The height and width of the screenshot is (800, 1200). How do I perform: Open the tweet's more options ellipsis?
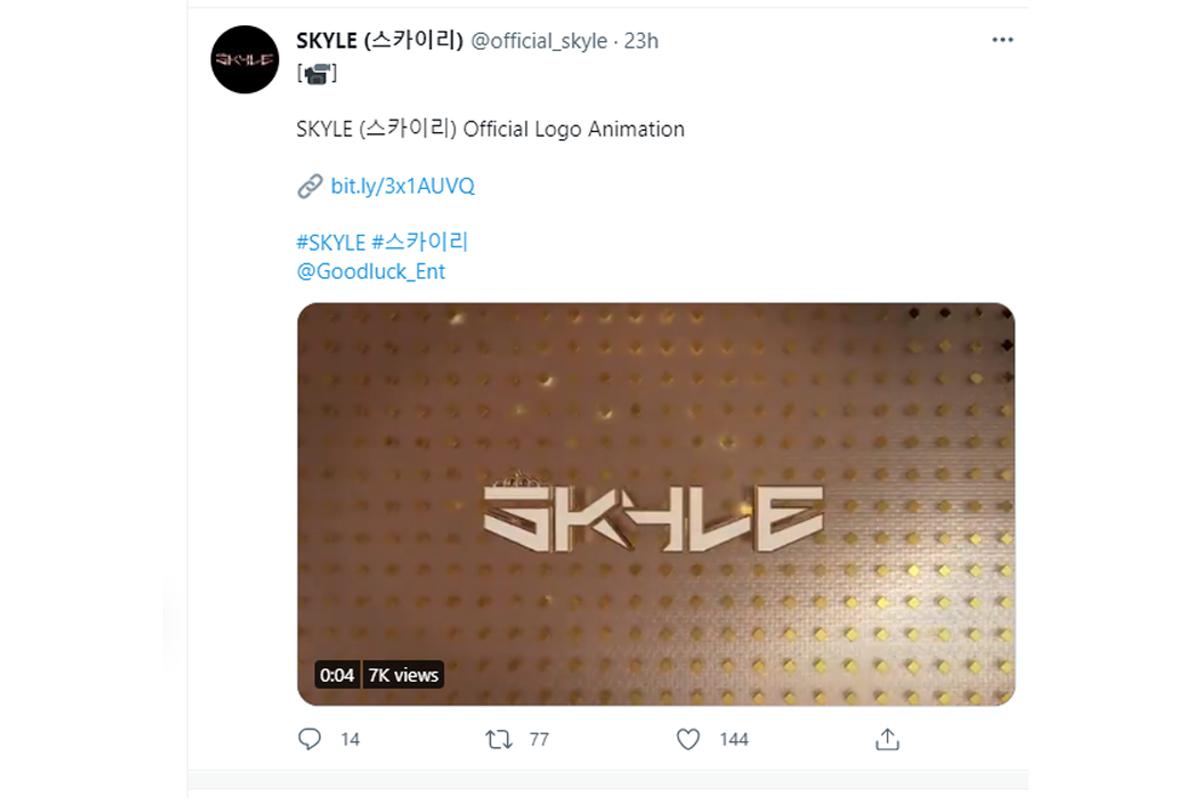point(1002,38)
